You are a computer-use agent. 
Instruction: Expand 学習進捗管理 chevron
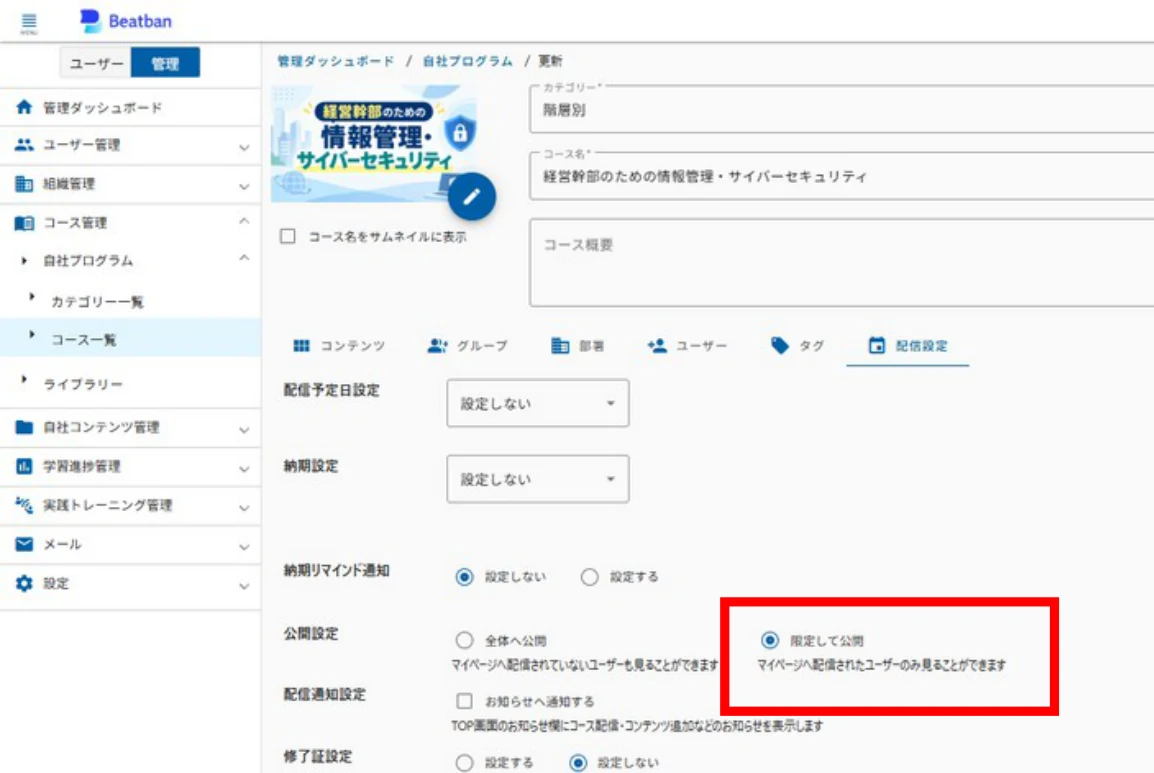pyautogui.click(x=244, y=468)
